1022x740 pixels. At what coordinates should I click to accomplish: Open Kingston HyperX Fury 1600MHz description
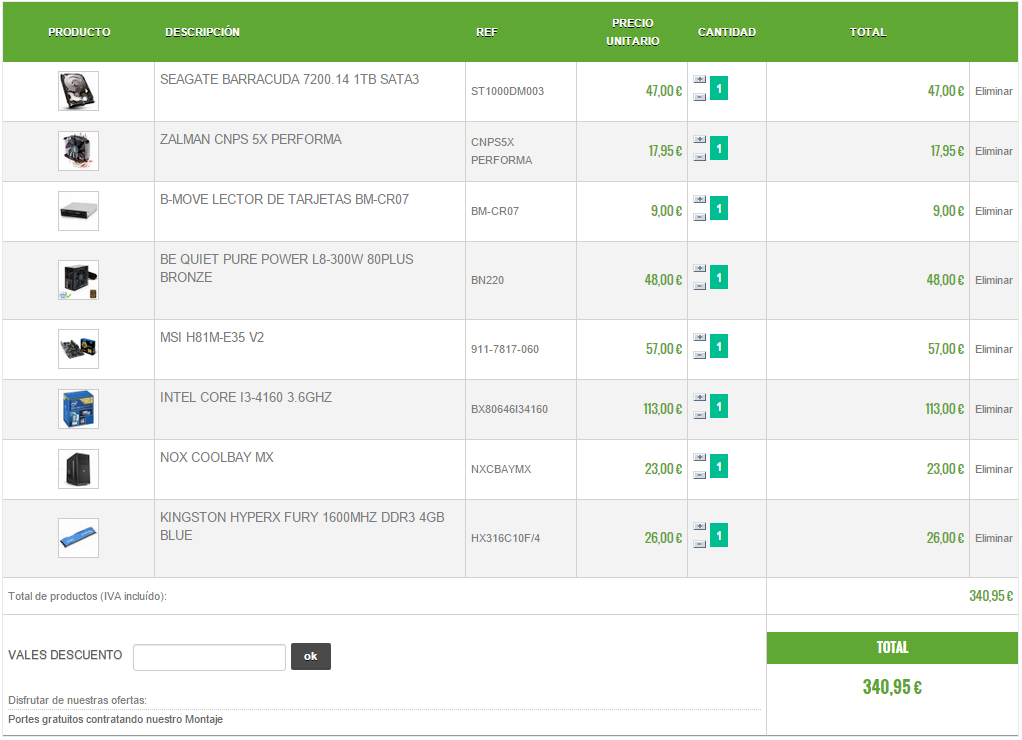(x=302, y=527)
